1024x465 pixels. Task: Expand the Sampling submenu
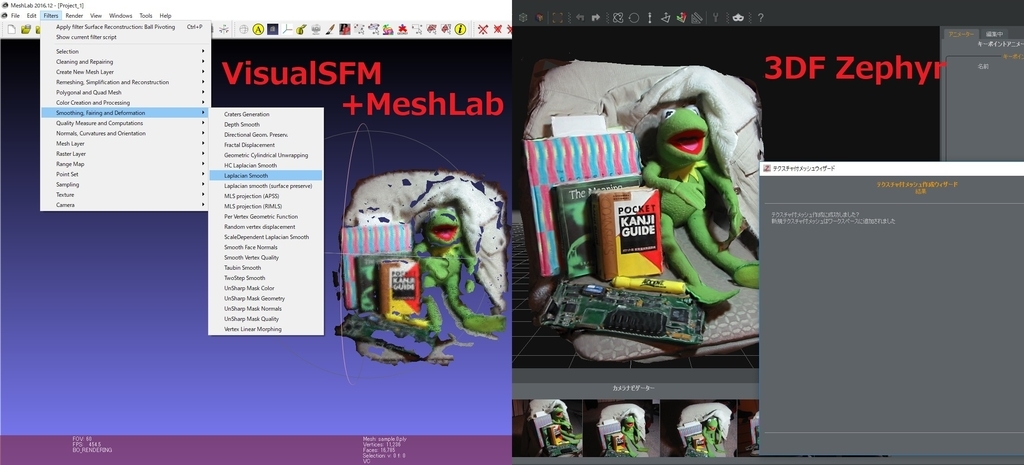click(x=123, y=184)
